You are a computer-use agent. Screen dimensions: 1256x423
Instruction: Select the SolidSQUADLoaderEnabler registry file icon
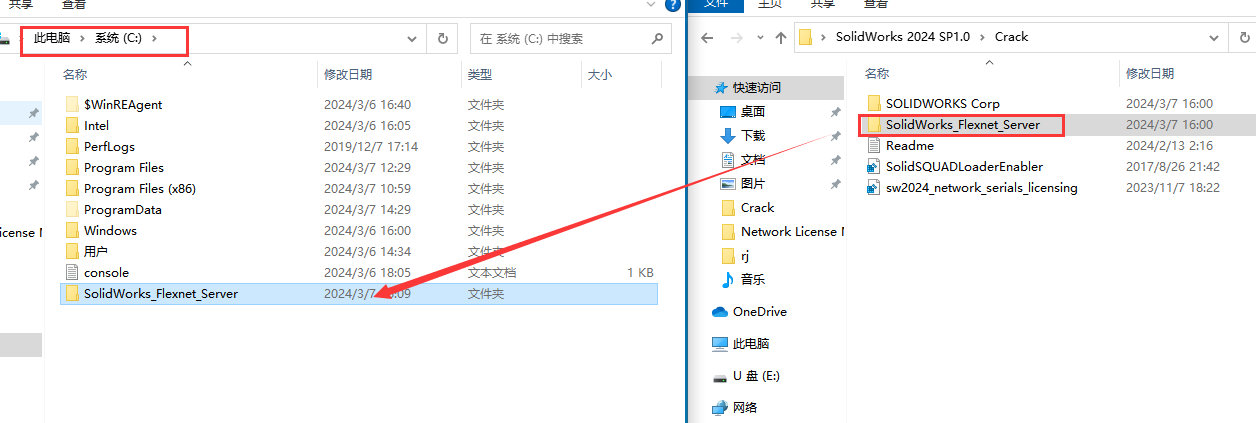coord(873,166)
